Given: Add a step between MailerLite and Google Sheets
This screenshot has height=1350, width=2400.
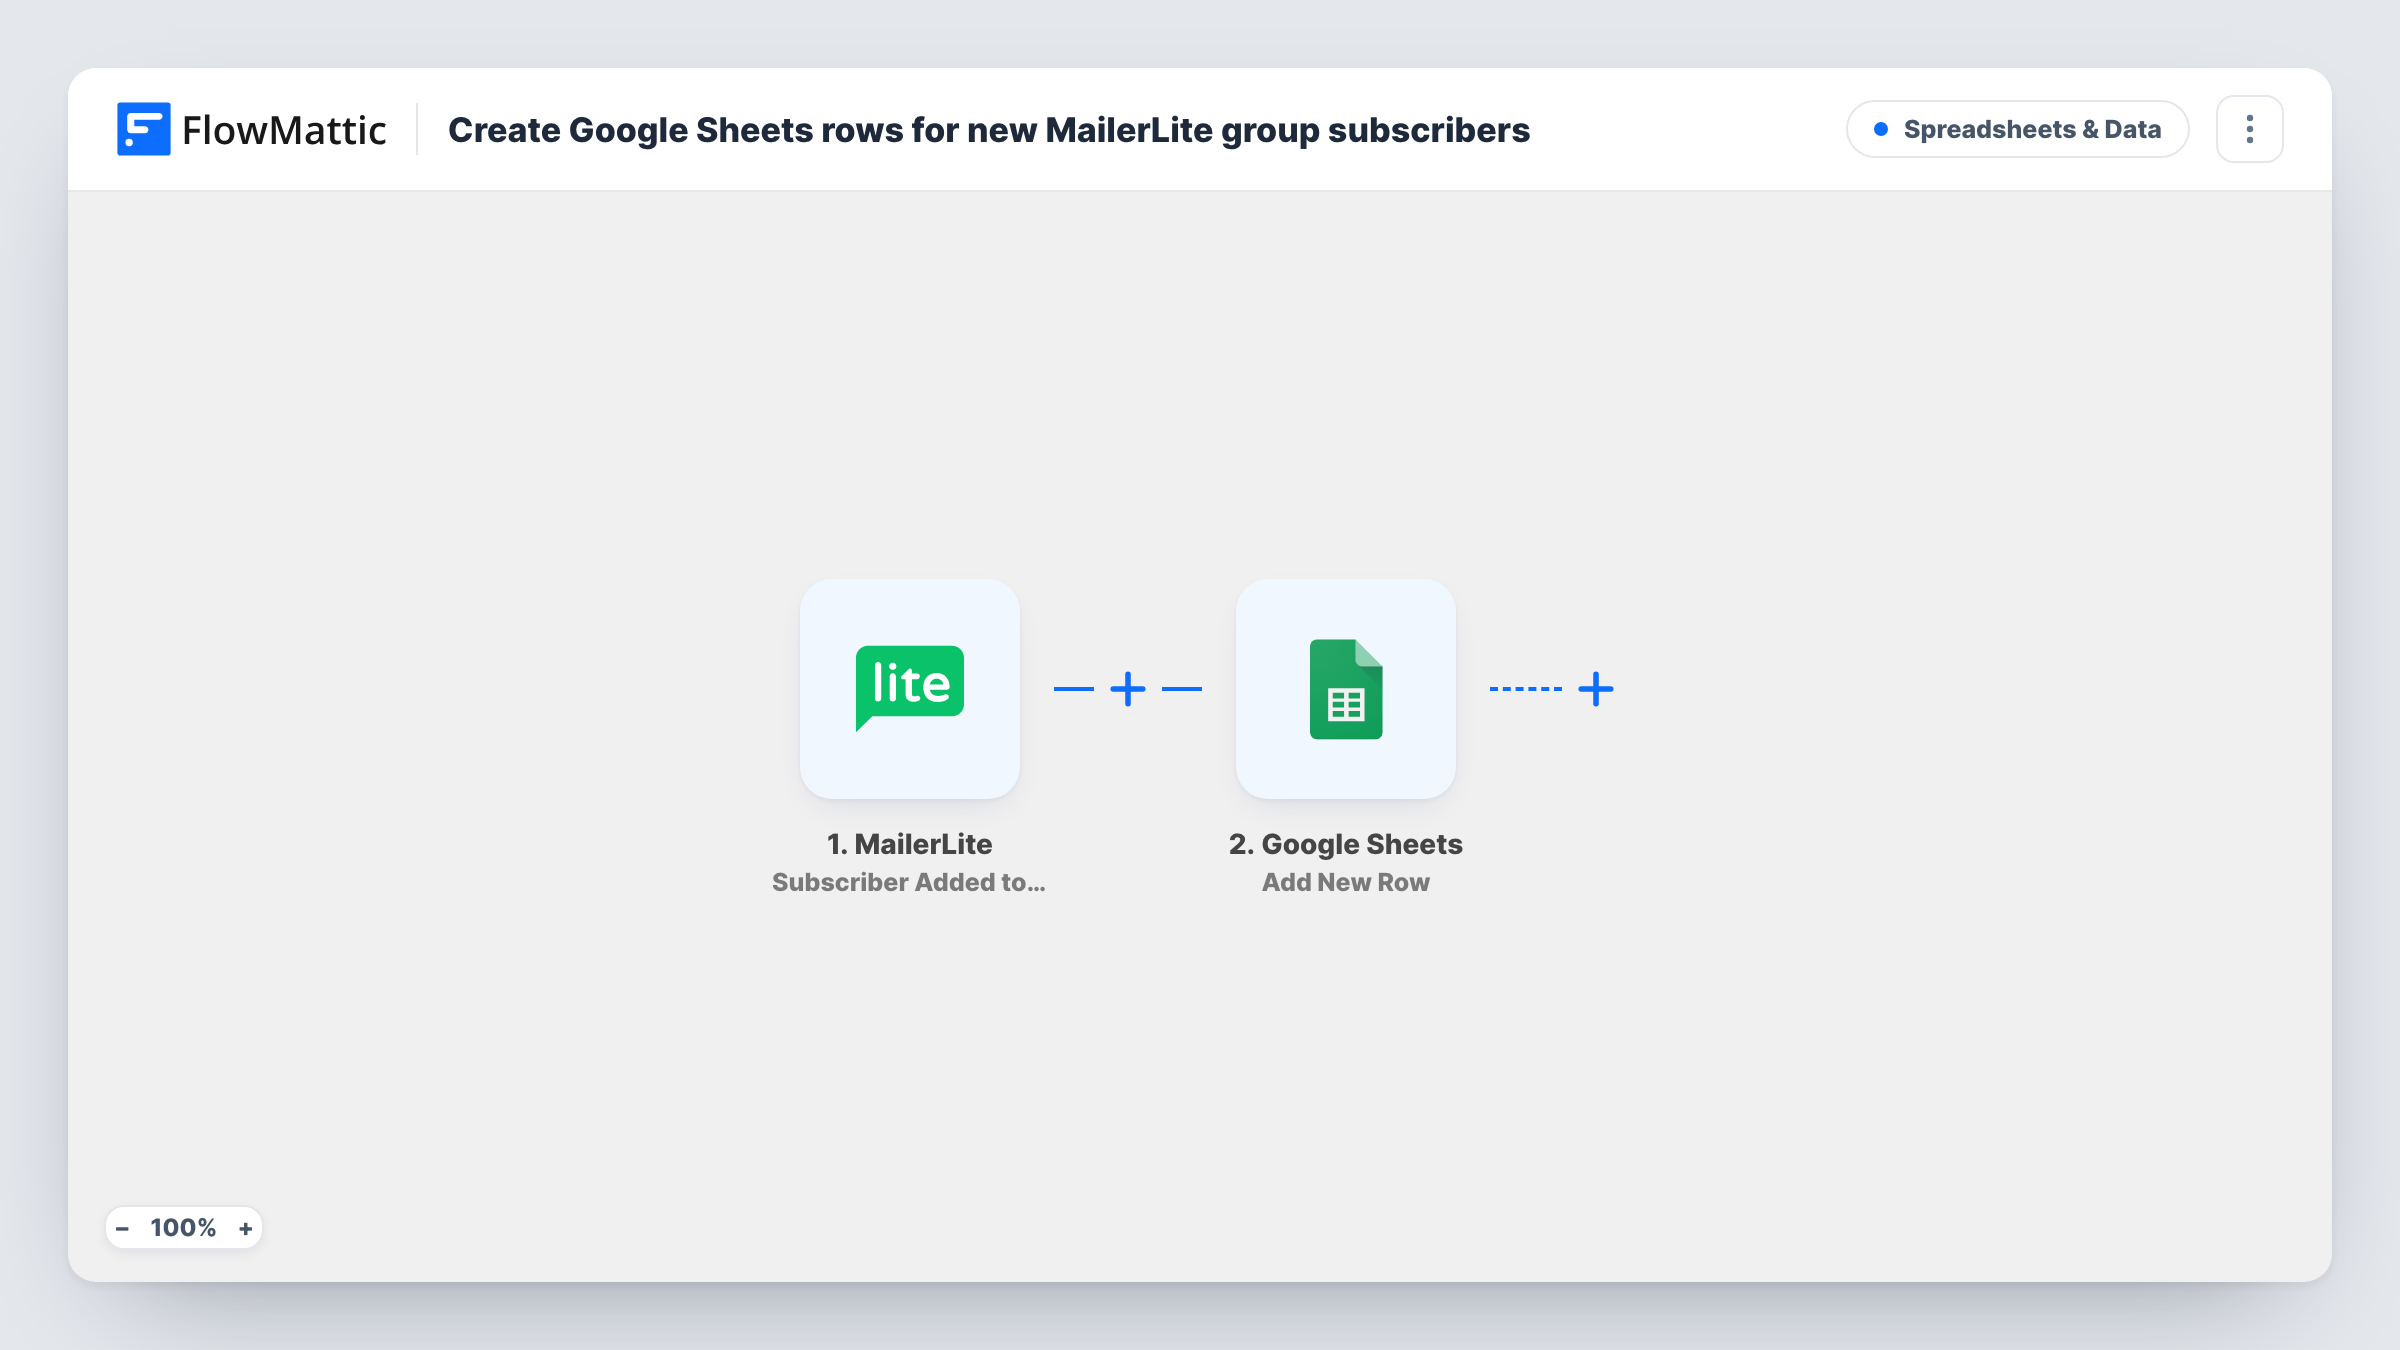Looking at the screenshot, I should 1128,689.
